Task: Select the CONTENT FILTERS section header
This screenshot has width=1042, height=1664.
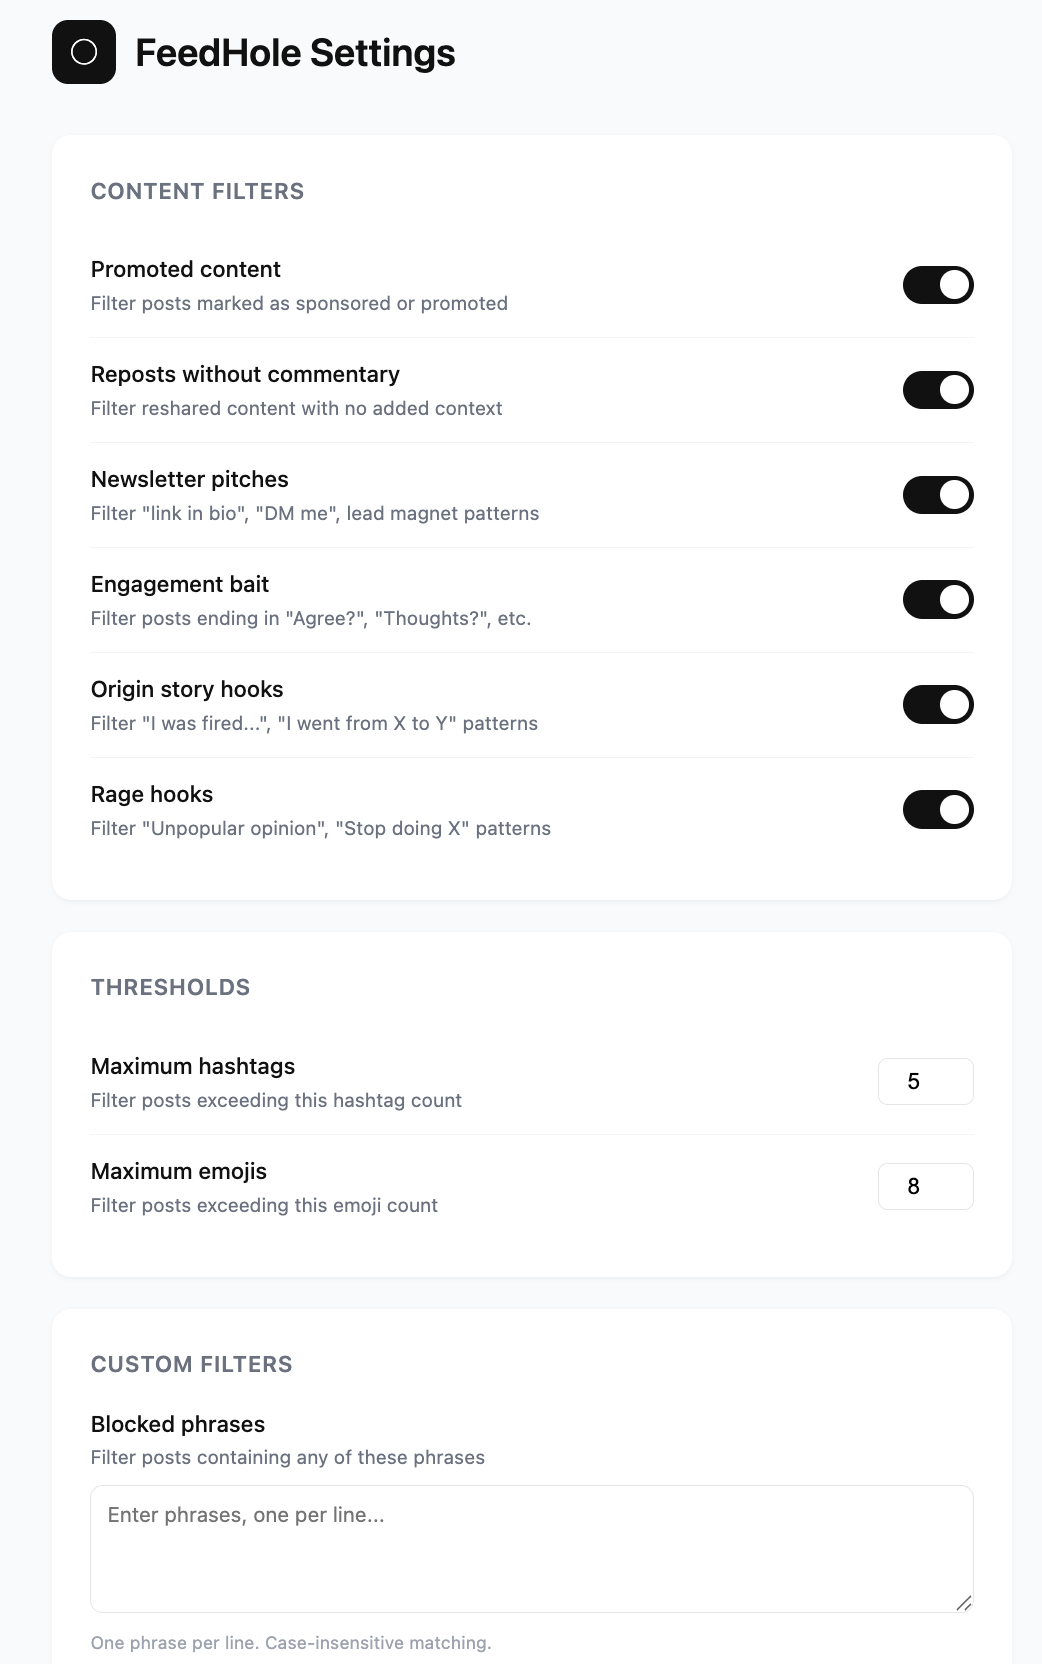Action: point(197,191)
